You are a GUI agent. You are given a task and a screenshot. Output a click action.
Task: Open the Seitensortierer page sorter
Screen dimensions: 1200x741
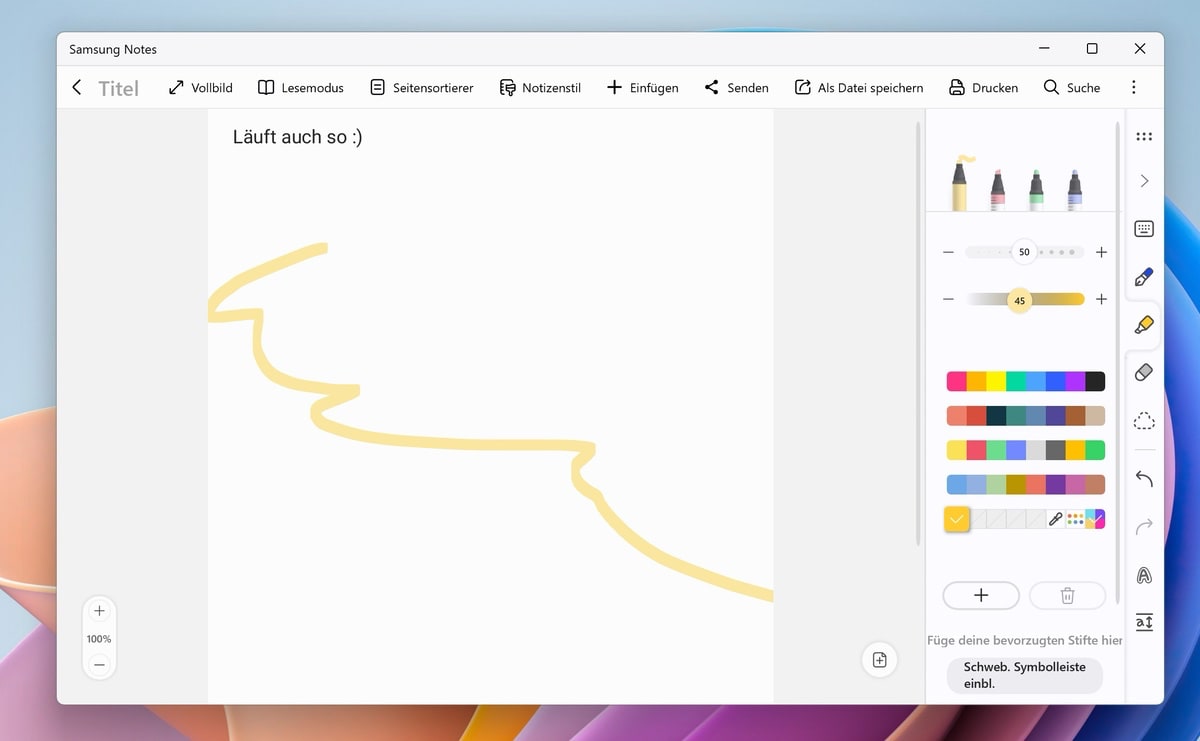click(x=421, y=88)
